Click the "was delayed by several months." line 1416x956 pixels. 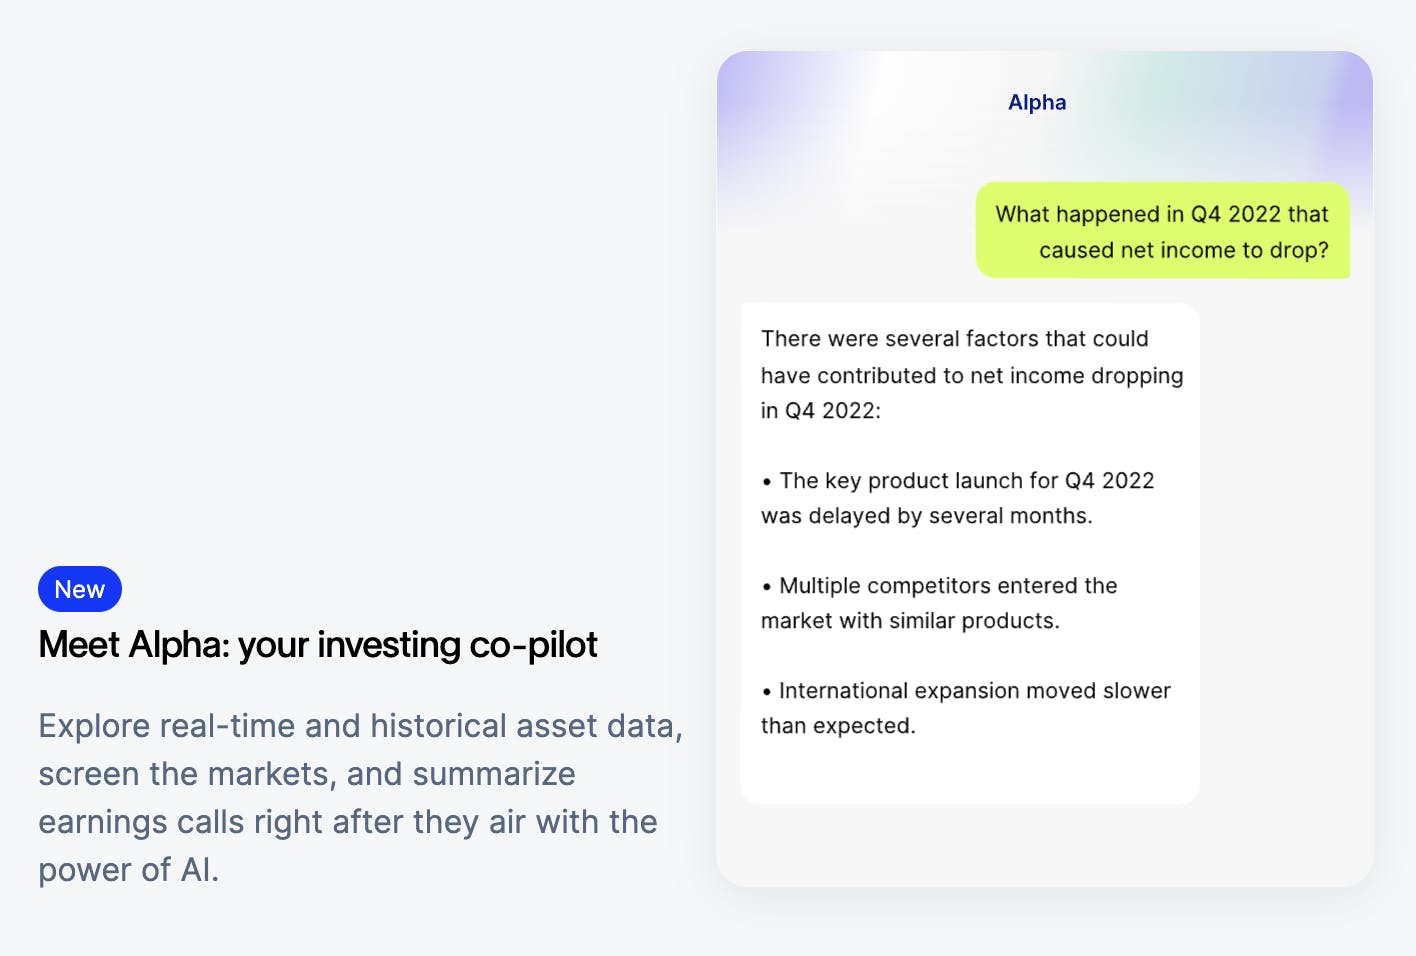[926, 516]
